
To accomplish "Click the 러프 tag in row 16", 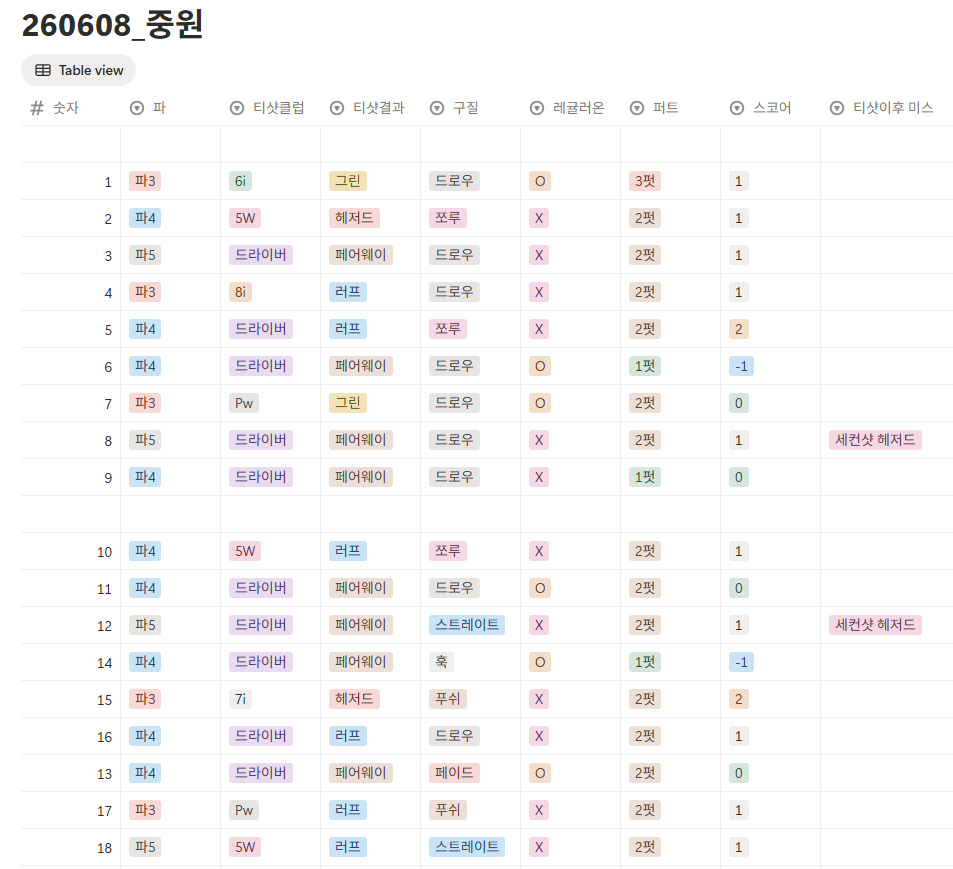I will 348,737.
